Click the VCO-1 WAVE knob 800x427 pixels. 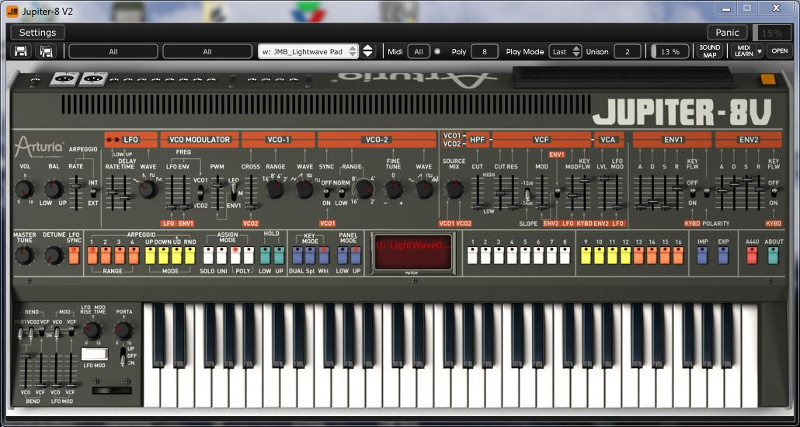point(305,189)
